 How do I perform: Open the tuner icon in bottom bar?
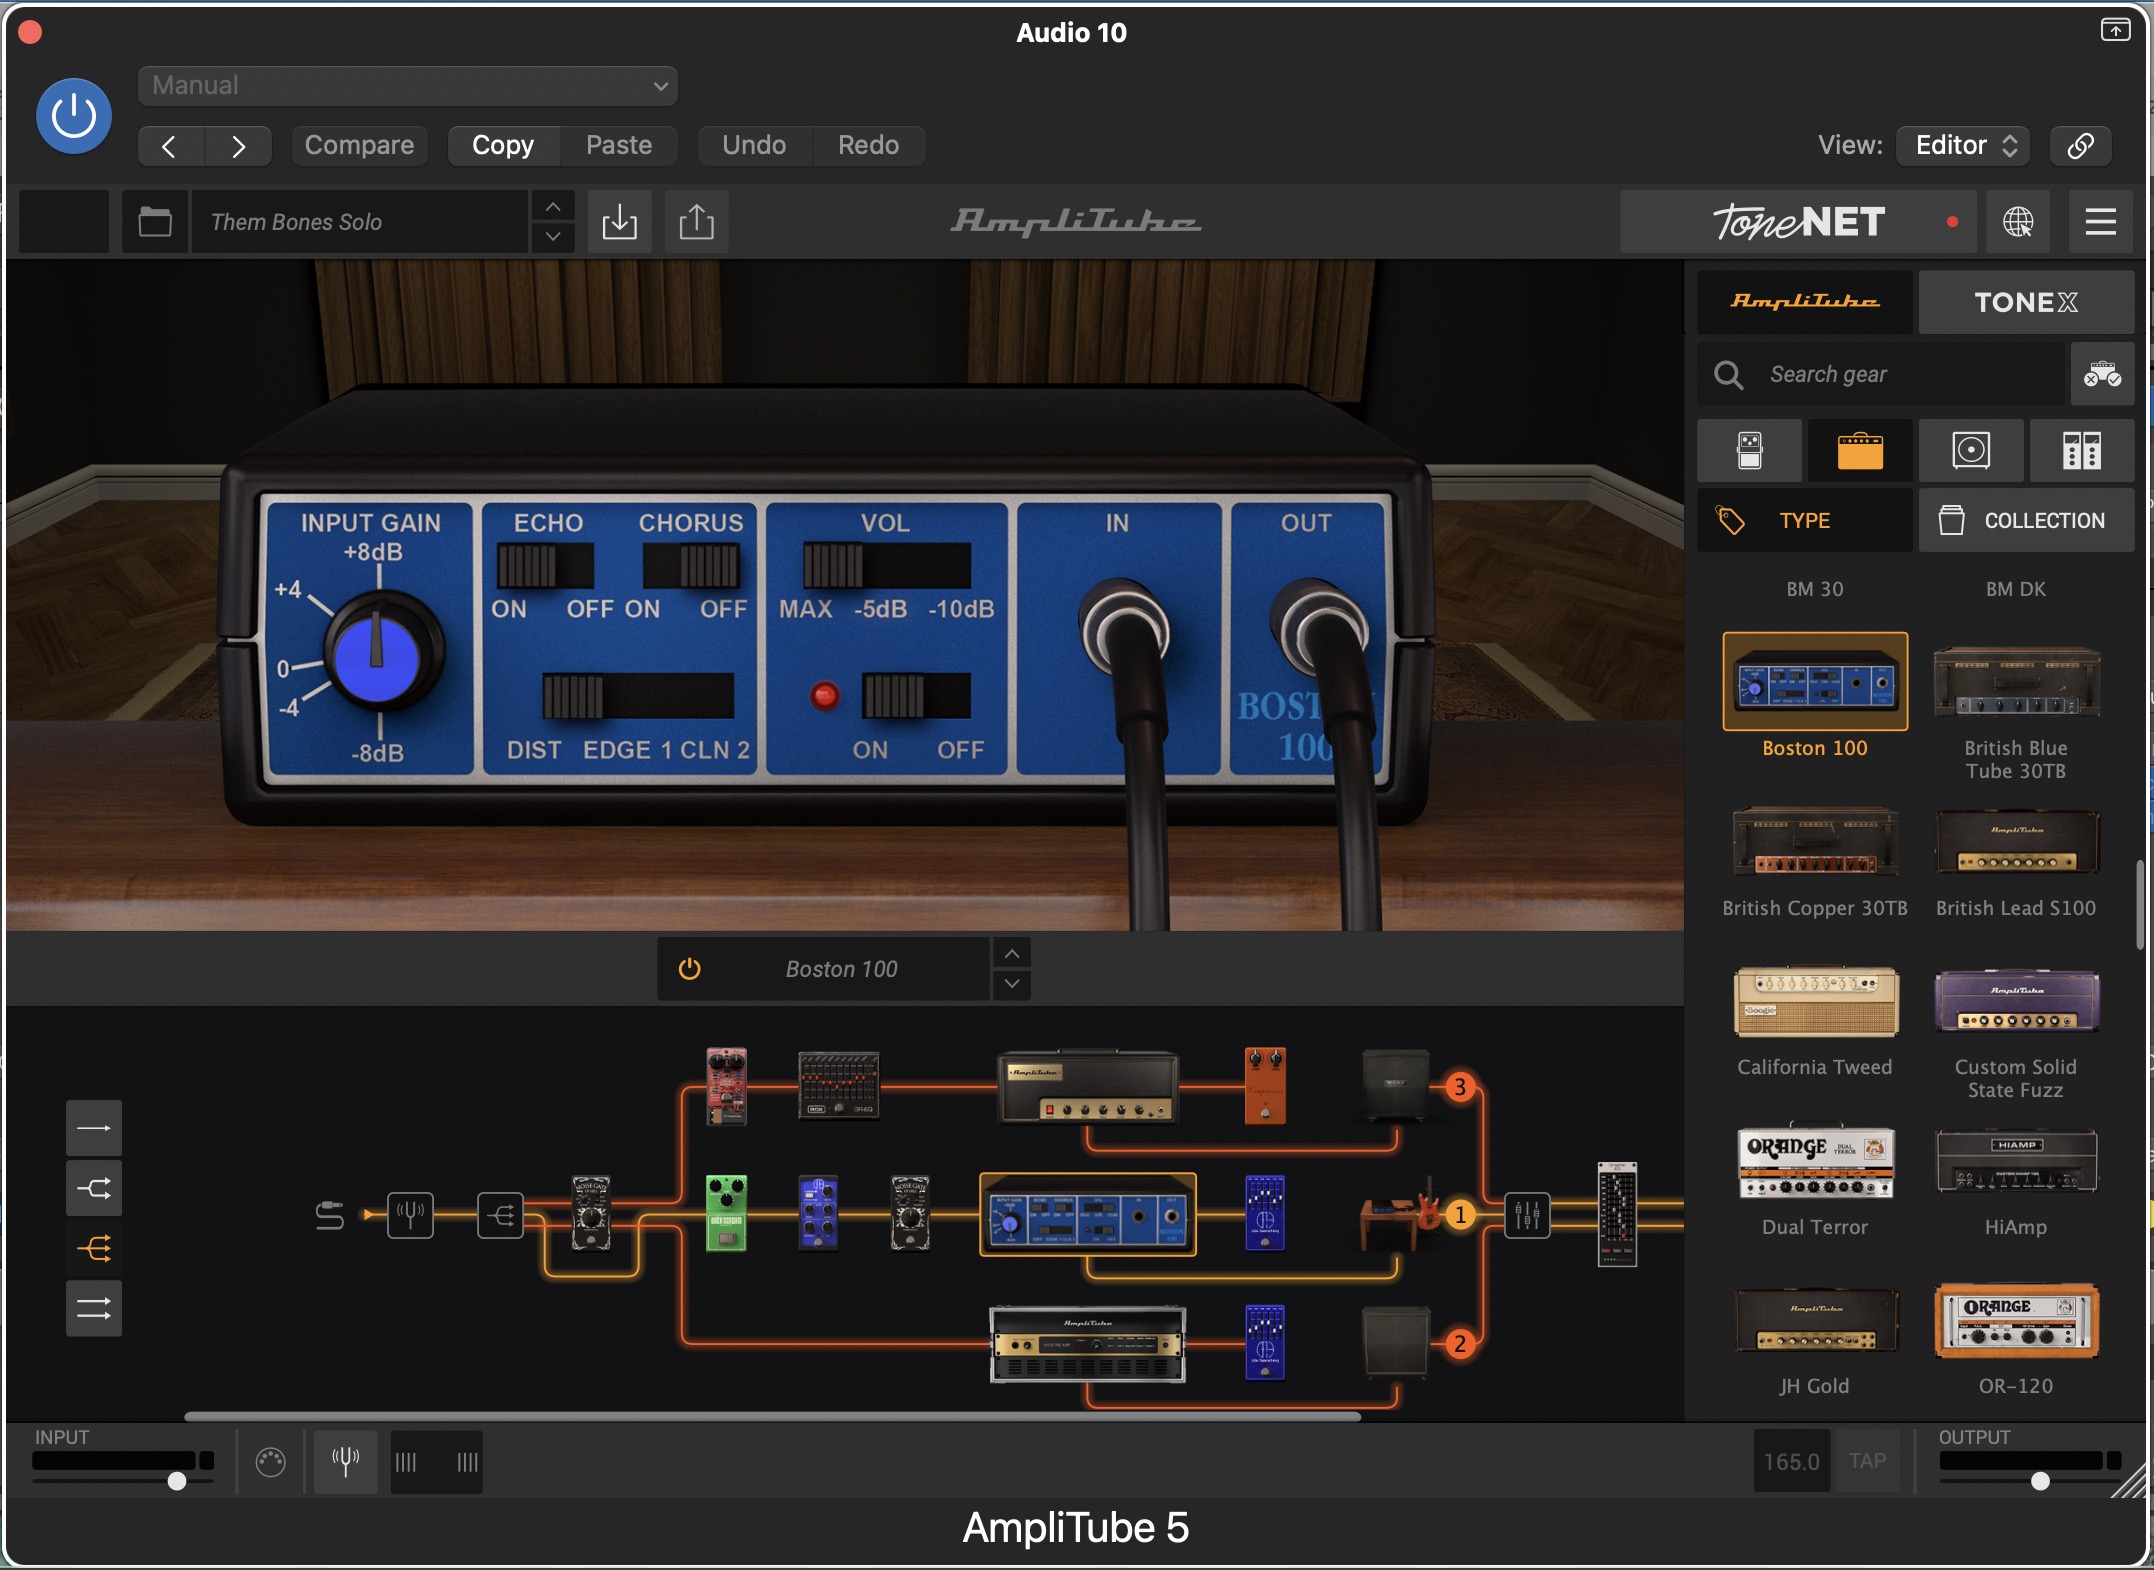(x=345, y=1462)
